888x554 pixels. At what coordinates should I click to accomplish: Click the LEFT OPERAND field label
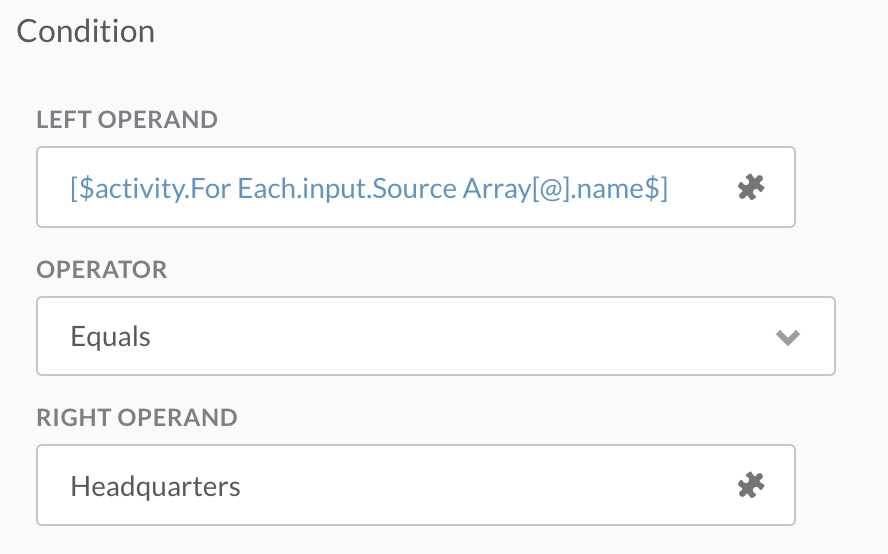127,120
